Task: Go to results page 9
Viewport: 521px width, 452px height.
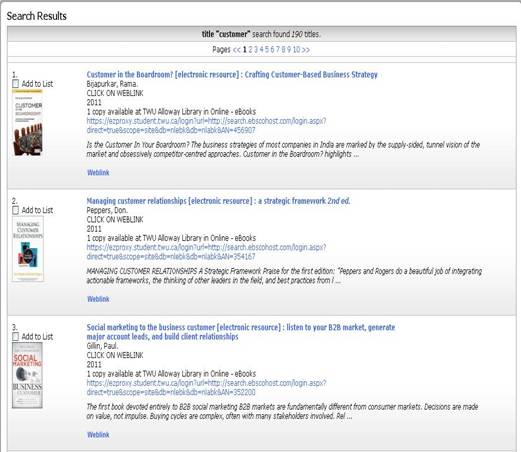Action: pos(289,49)
